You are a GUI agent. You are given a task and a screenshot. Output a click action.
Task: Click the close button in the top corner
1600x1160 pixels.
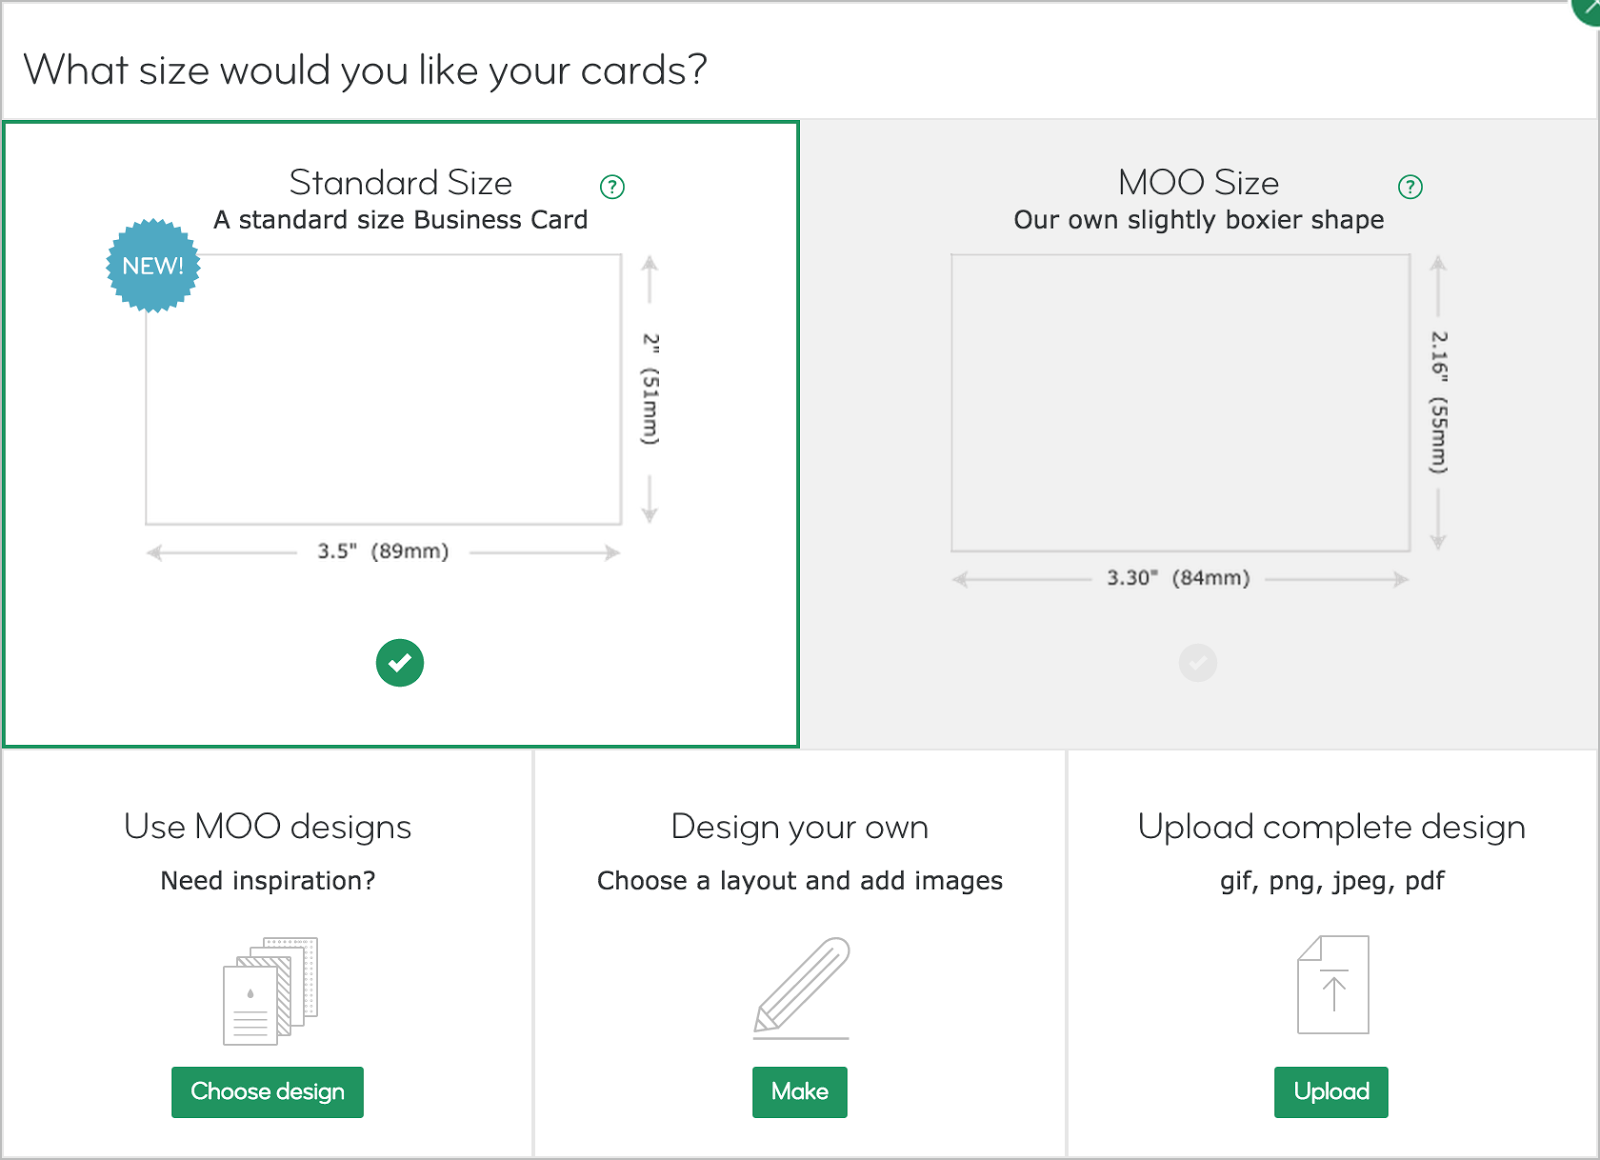pyautogui.click(x=1587, y=10)
